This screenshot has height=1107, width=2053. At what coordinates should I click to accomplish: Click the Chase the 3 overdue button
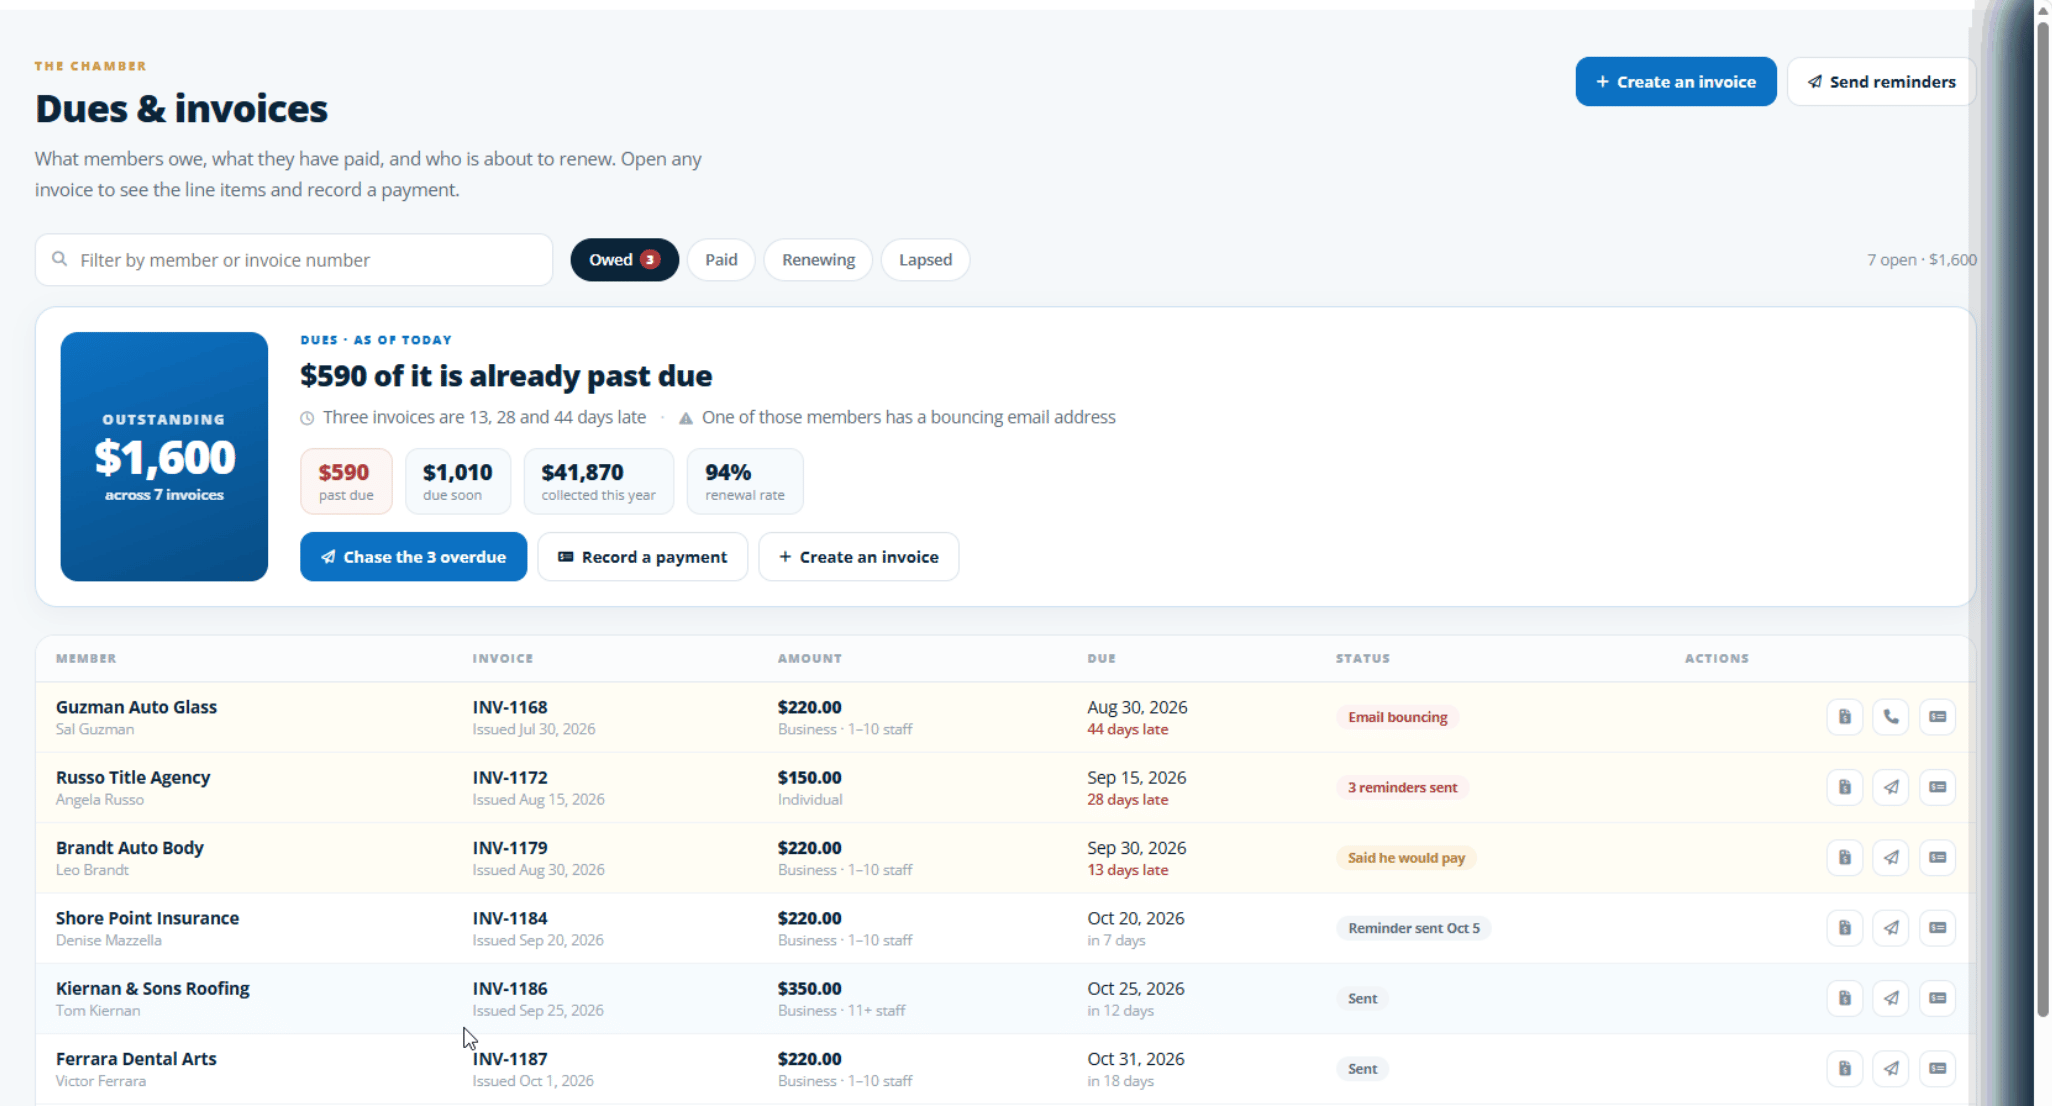point(413,557)
